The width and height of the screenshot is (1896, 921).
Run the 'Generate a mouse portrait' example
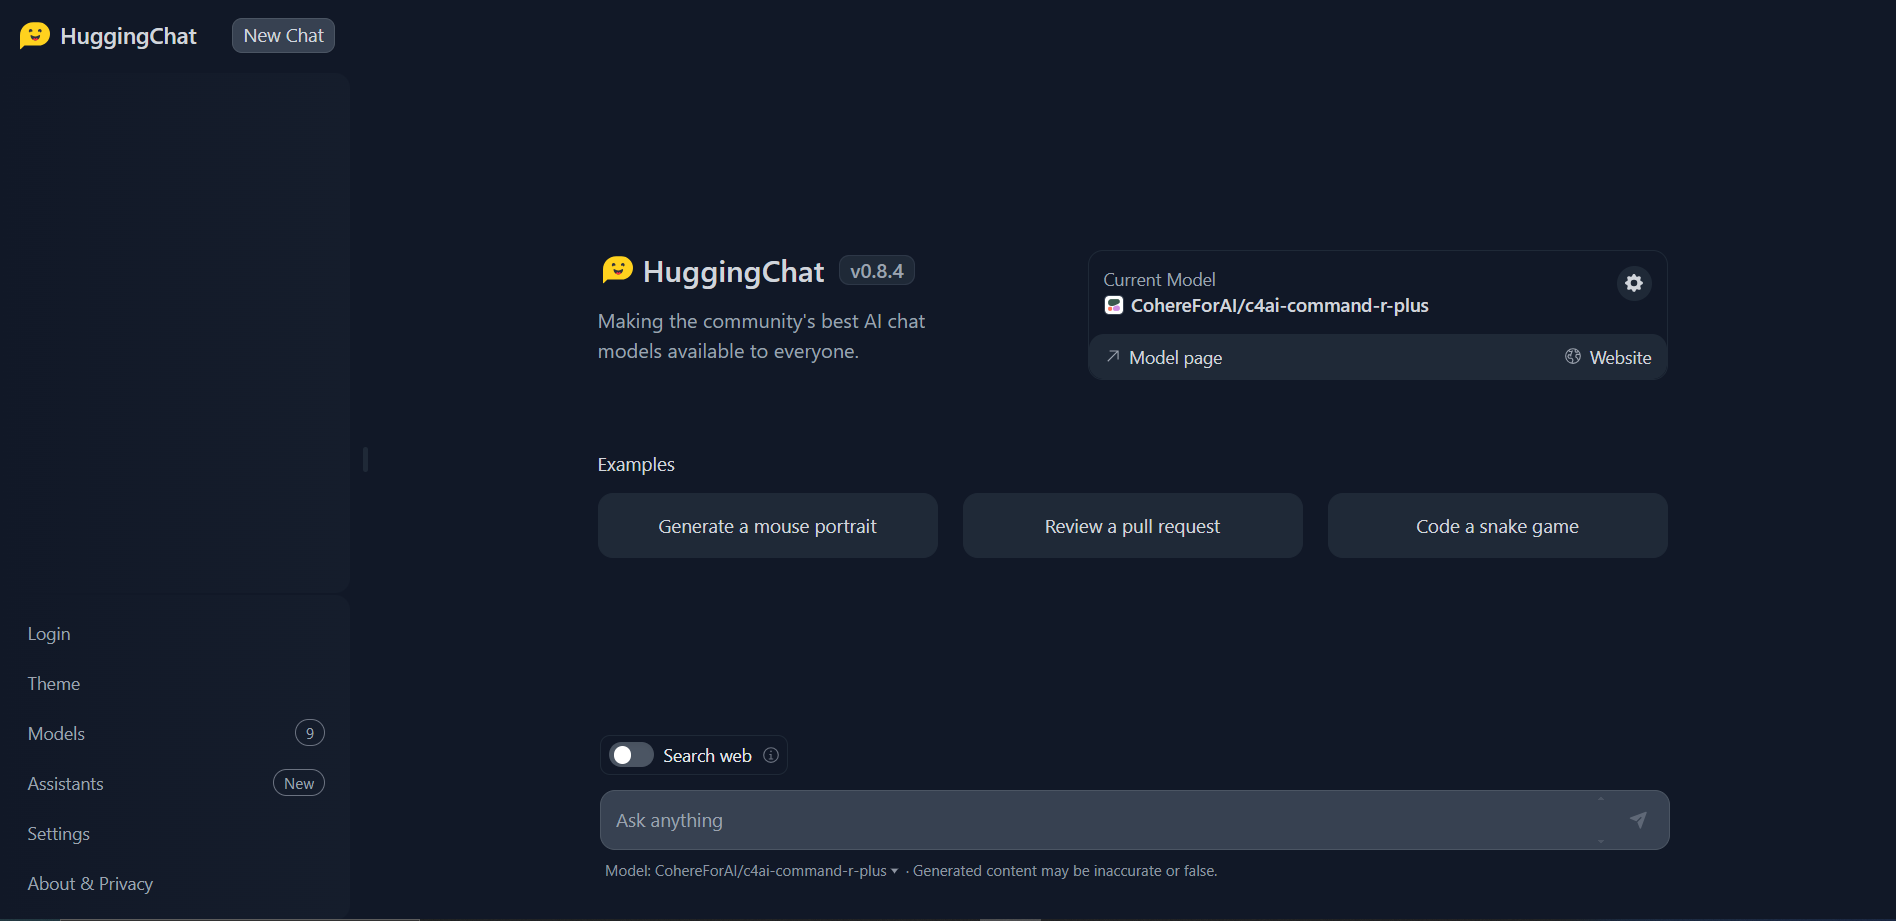tap(767, 525)
